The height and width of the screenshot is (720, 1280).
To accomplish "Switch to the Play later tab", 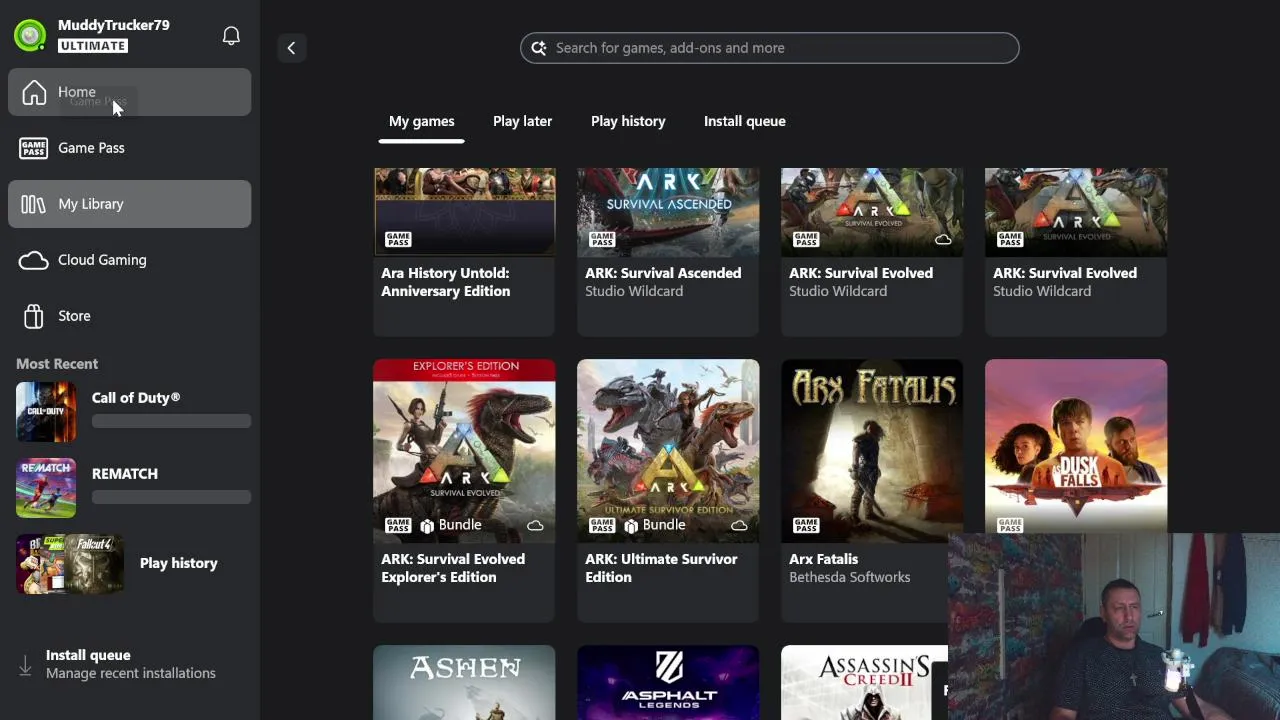I will pyautogui.click(x=522, y=121).
